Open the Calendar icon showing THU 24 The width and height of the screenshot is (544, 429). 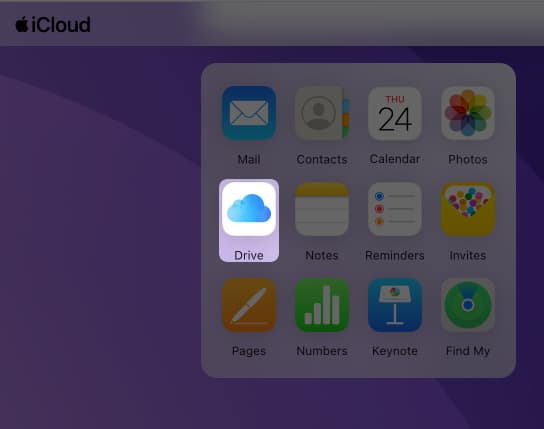click(395, 113)
